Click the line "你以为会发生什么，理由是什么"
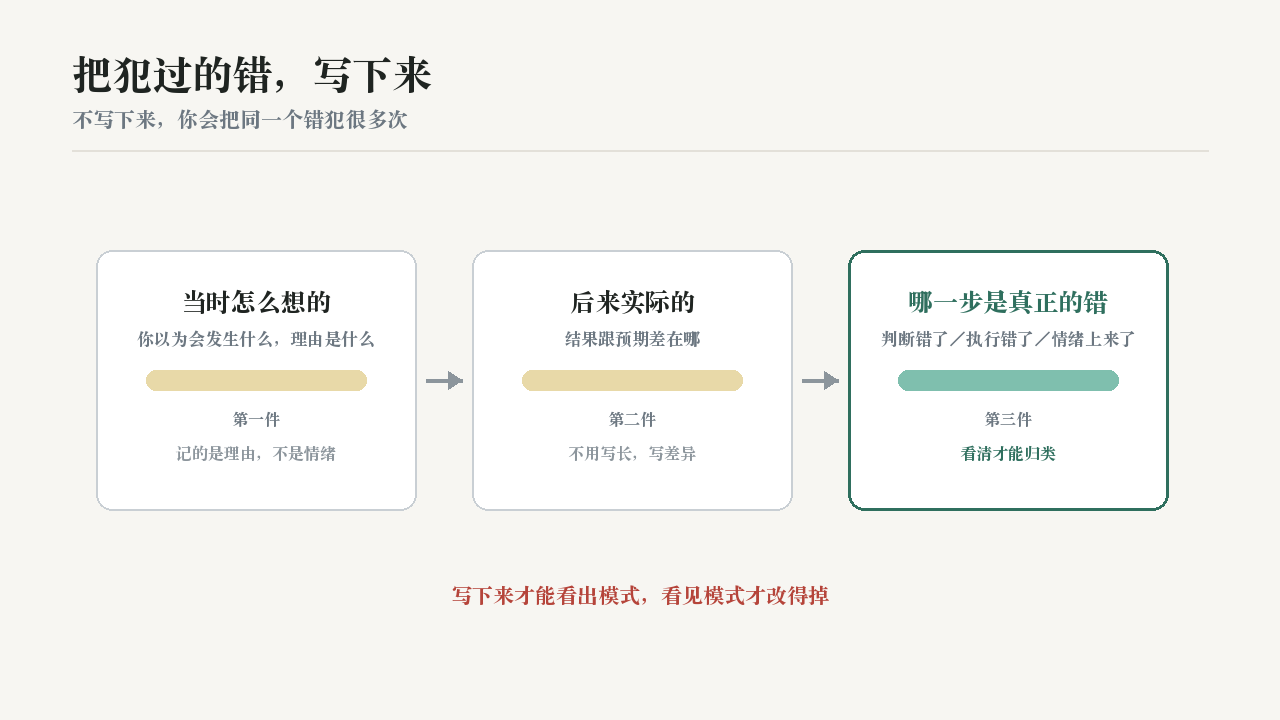 [x=256, y=339]
